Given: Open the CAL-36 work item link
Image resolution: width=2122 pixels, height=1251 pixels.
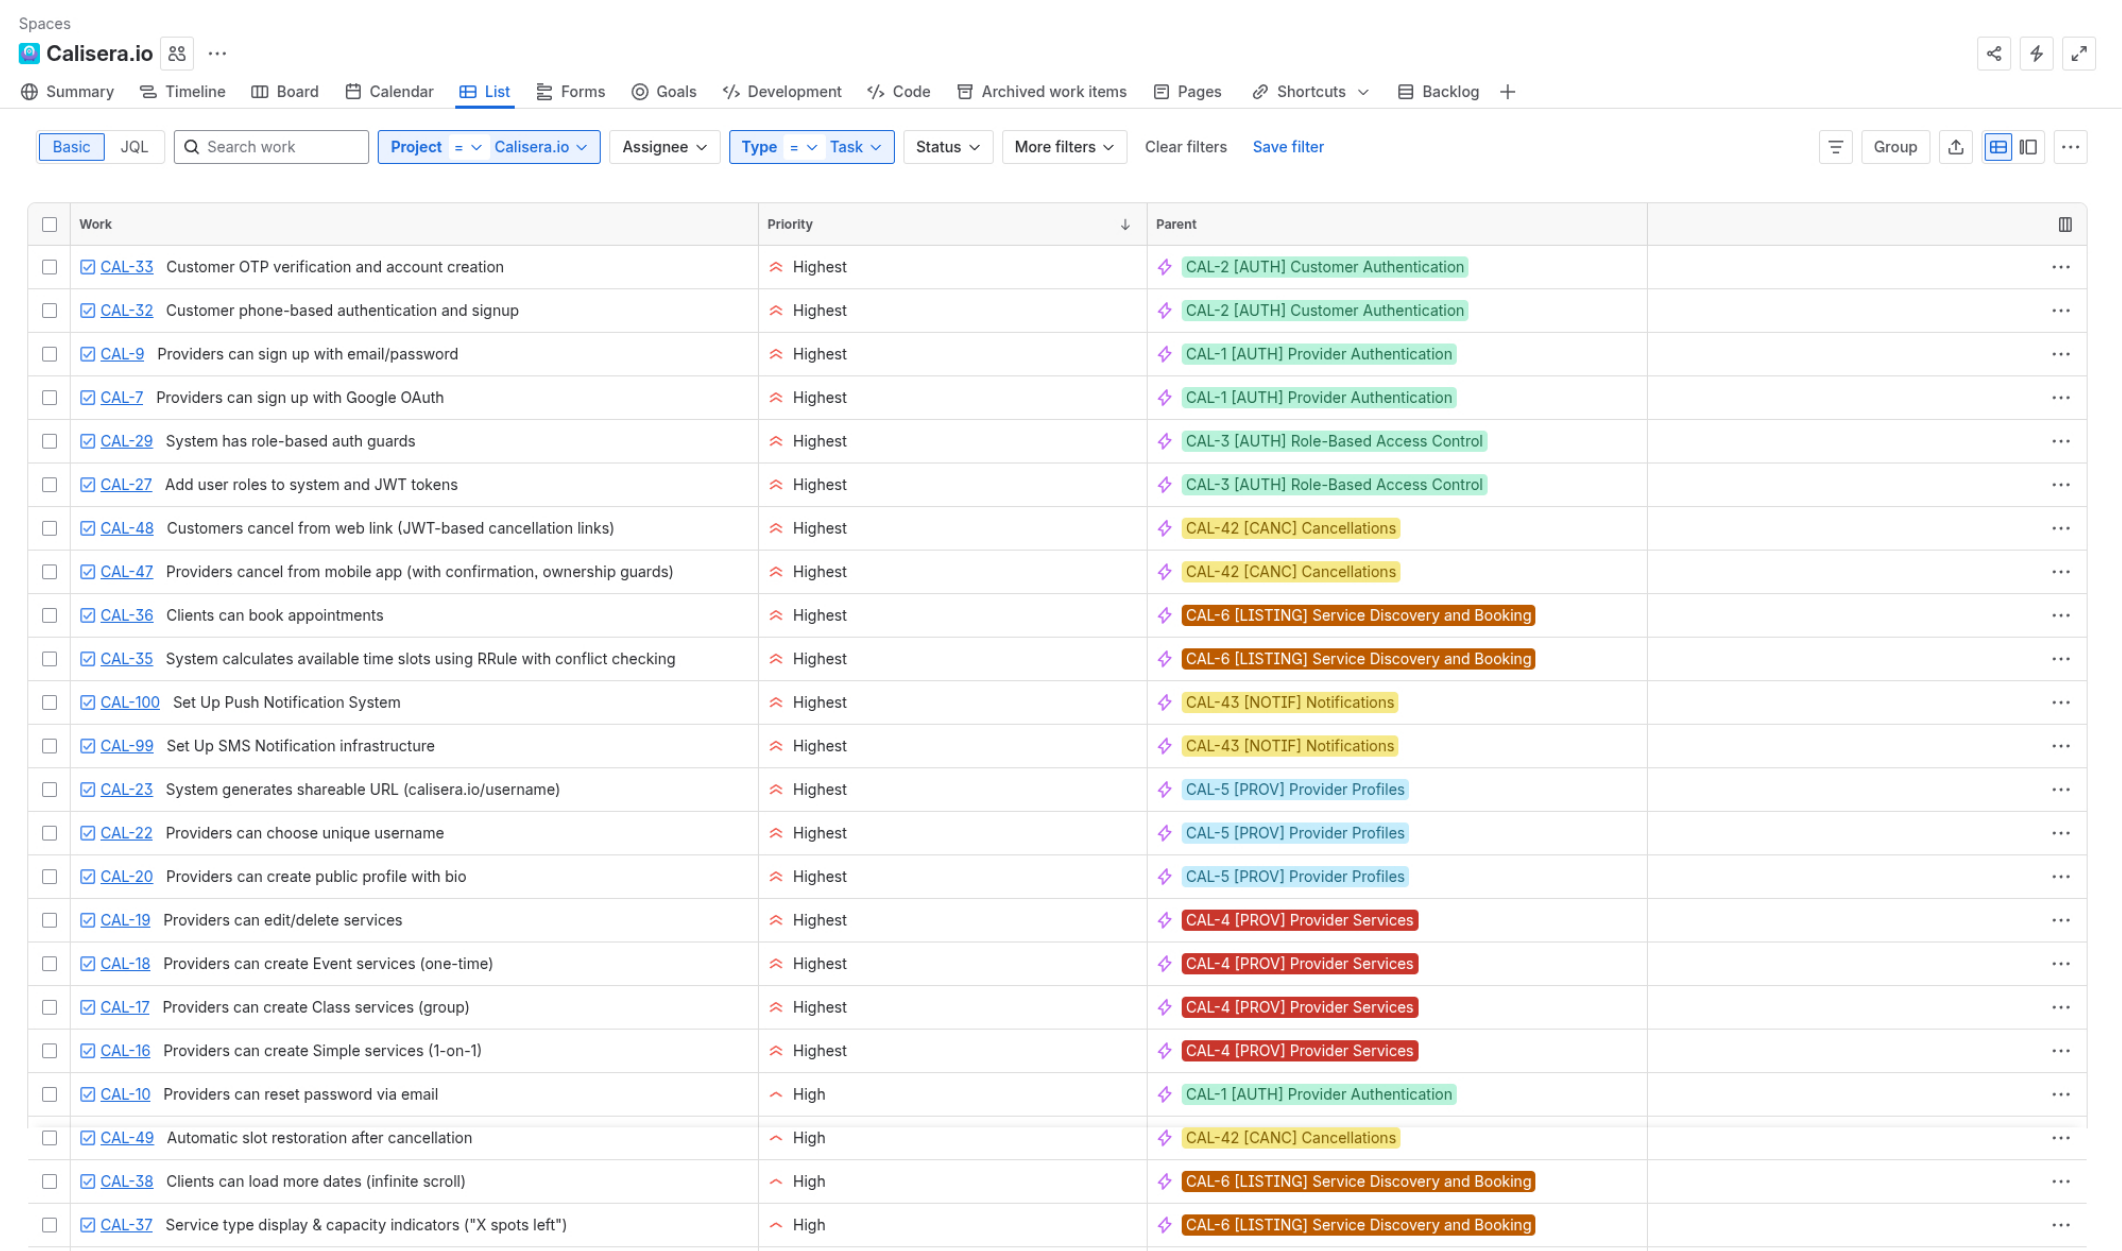Looking at the screenshot, I should tap(127, 615).
